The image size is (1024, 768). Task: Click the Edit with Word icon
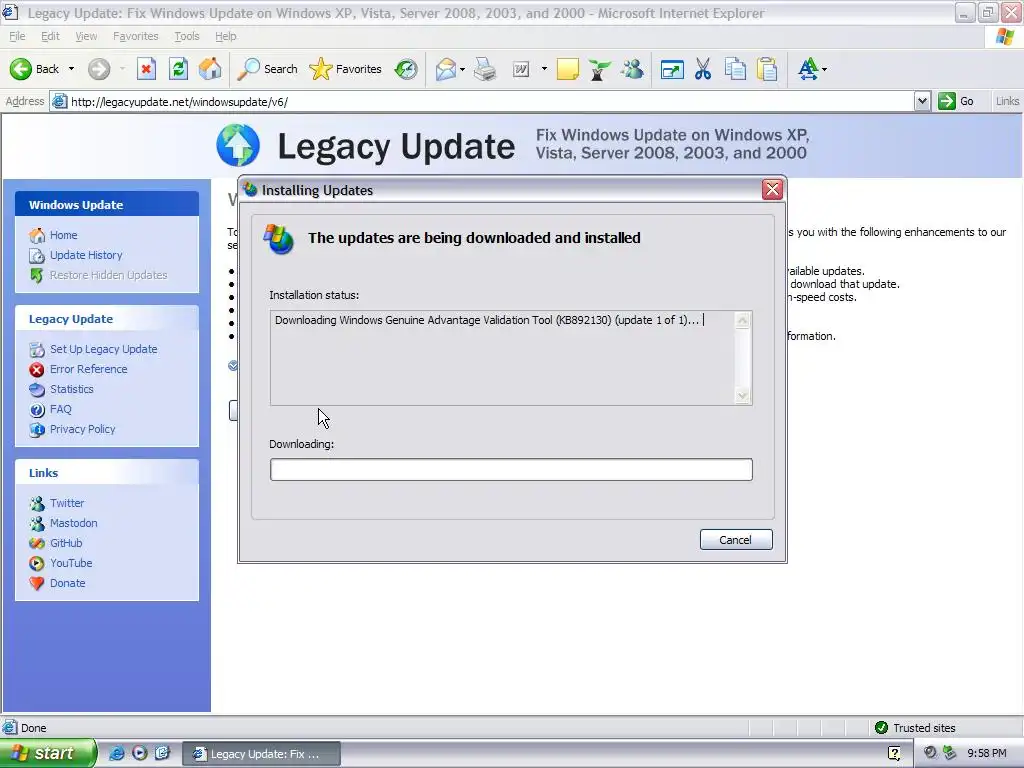521,69
